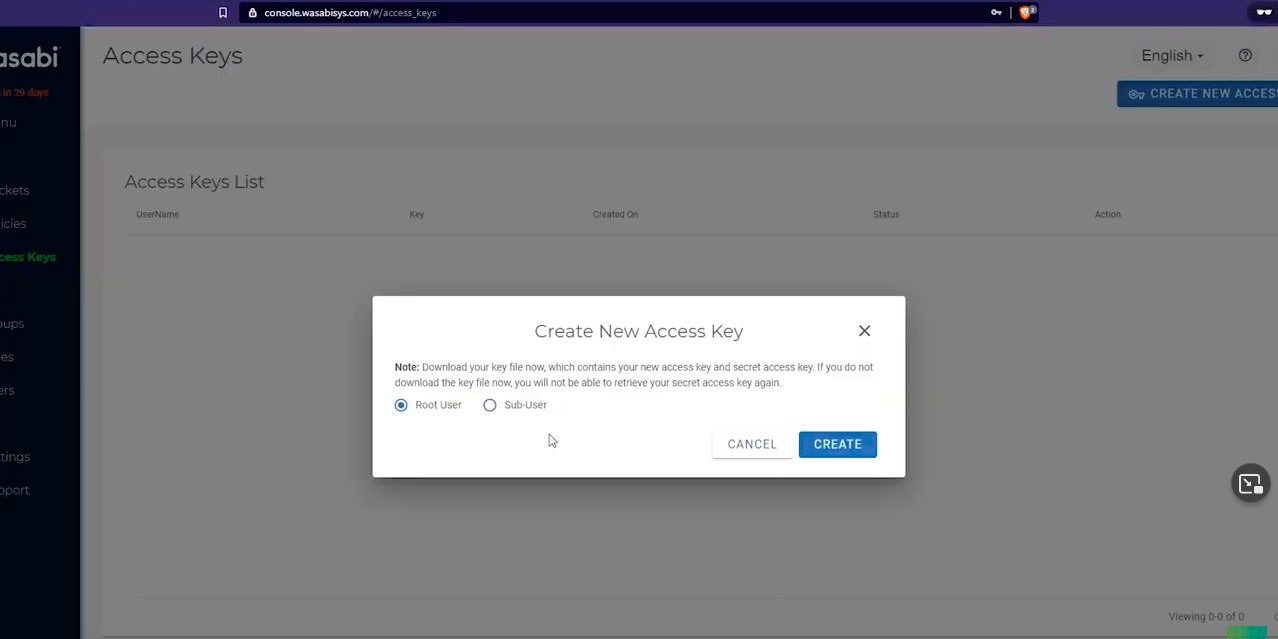Click the Wasabi logo in sidebar
Image resolution: width=1278 pixels, height=639 pixels.
(29, 57)
